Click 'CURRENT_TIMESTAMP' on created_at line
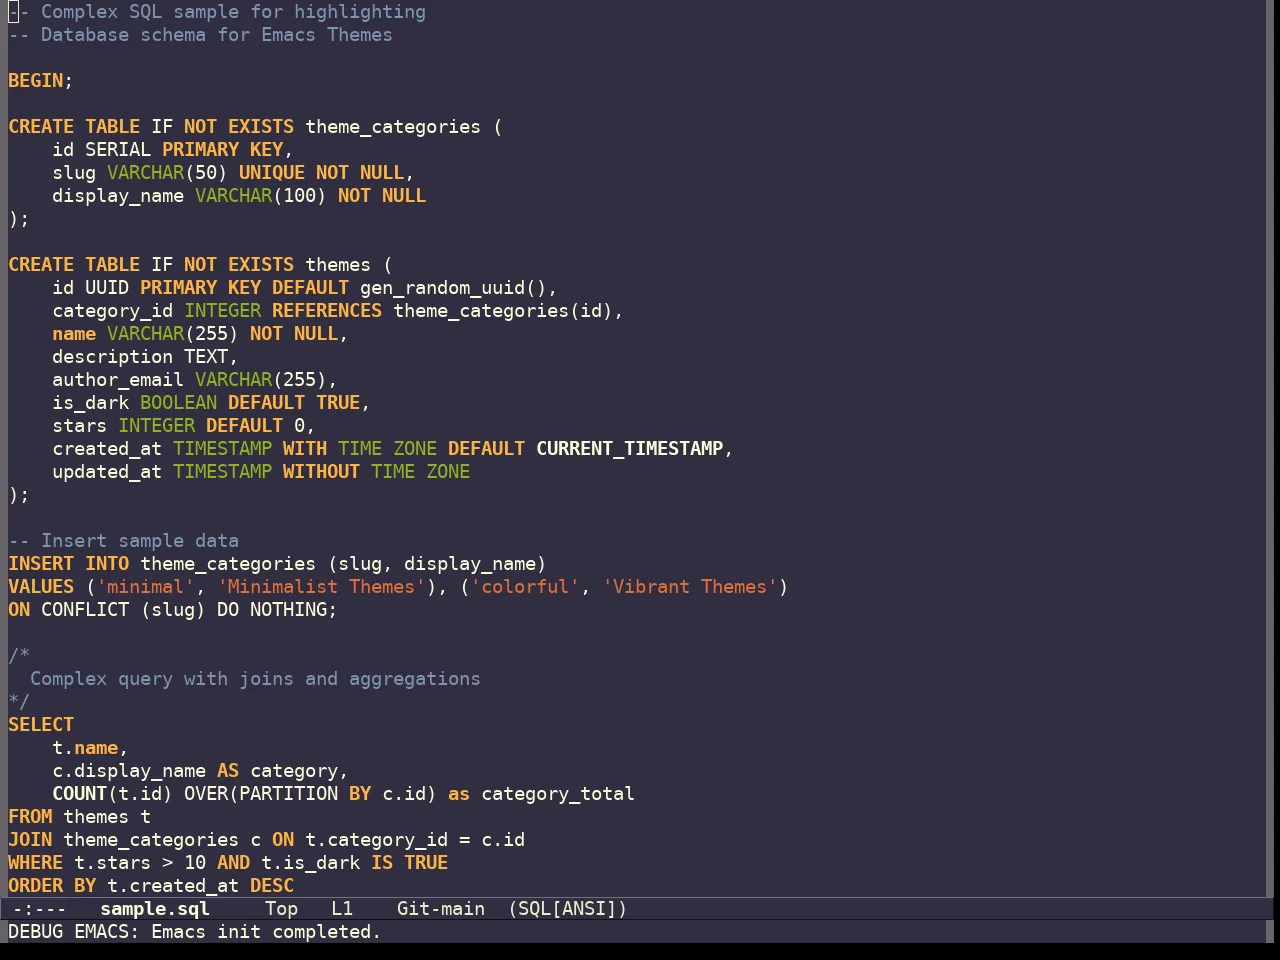This screenshot has width=1280, height=960. [629, 449]
